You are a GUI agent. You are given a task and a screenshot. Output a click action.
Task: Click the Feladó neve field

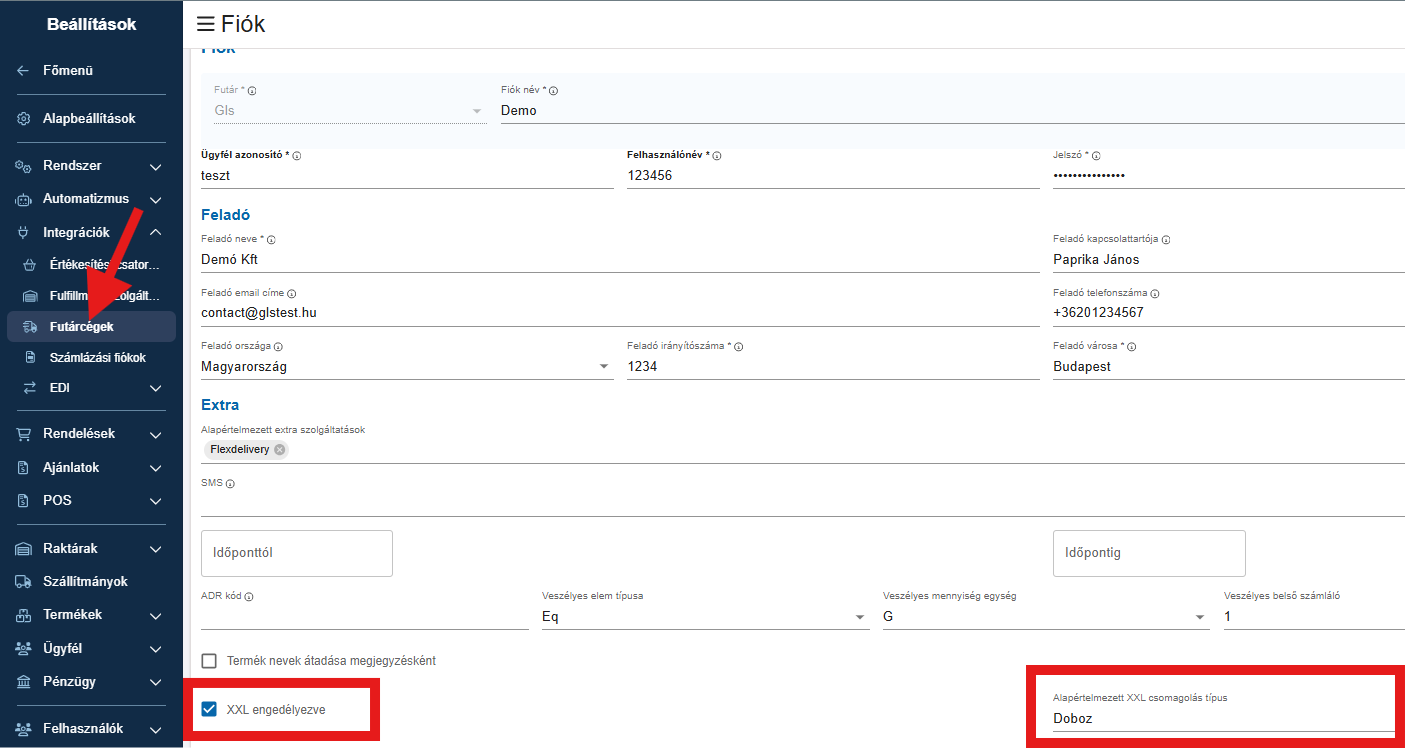(620, 259)
